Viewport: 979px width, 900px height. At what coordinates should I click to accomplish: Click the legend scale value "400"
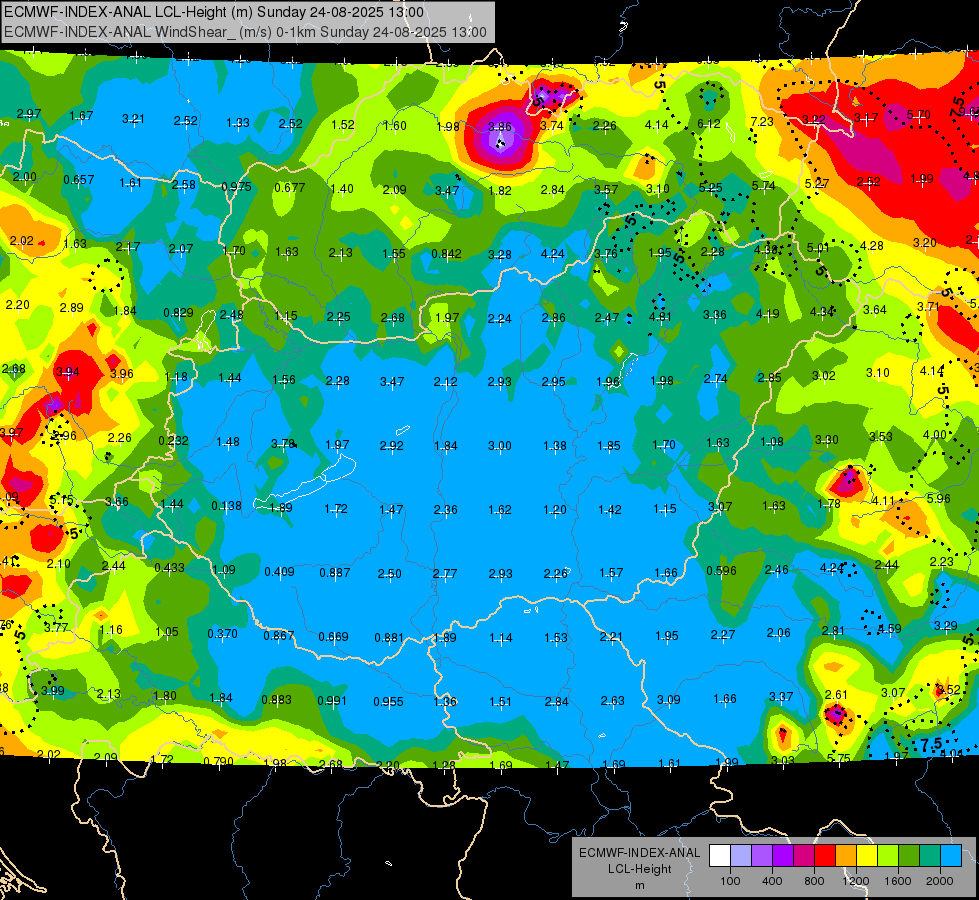[772, 881]
